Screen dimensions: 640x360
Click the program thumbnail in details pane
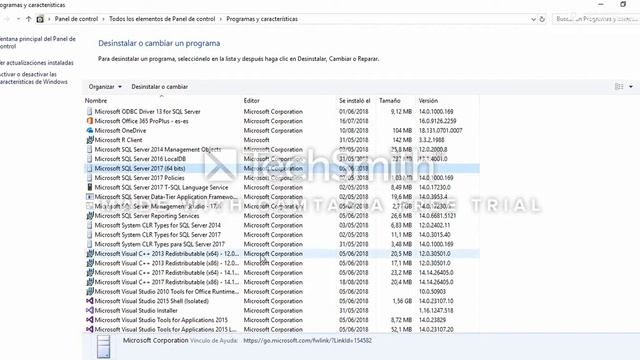pyautogui.click(x=104, y=347)
